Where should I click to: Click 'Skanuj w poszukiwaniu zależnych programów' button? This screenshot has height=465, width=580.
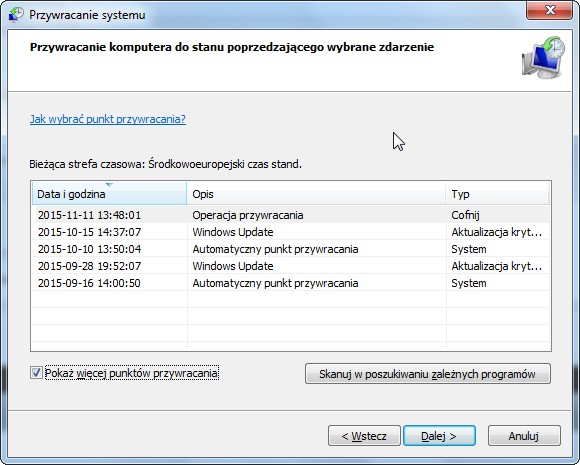pyautogui.click(x=428, y=374)
